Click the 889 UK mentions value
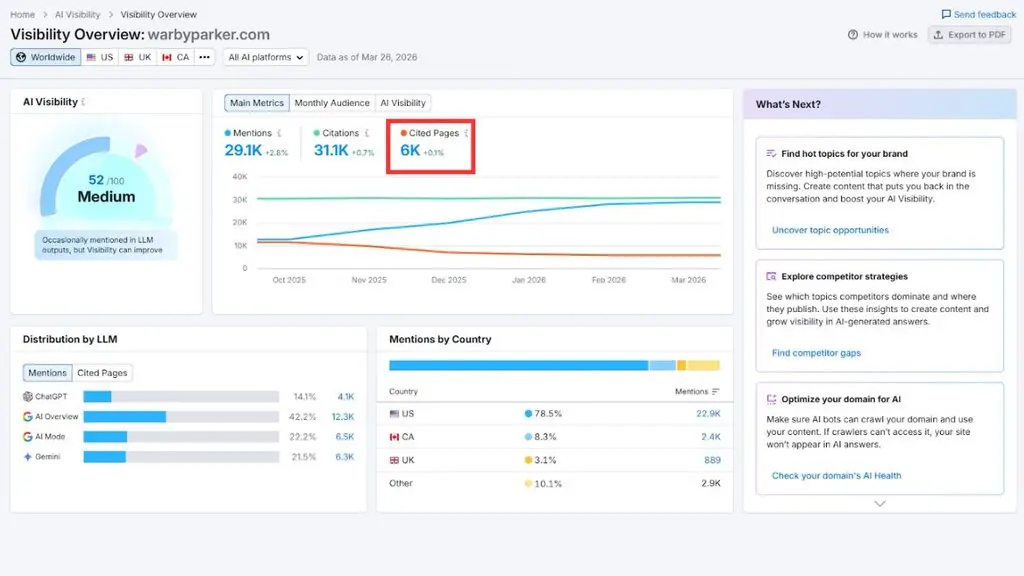 coord(712,460)
